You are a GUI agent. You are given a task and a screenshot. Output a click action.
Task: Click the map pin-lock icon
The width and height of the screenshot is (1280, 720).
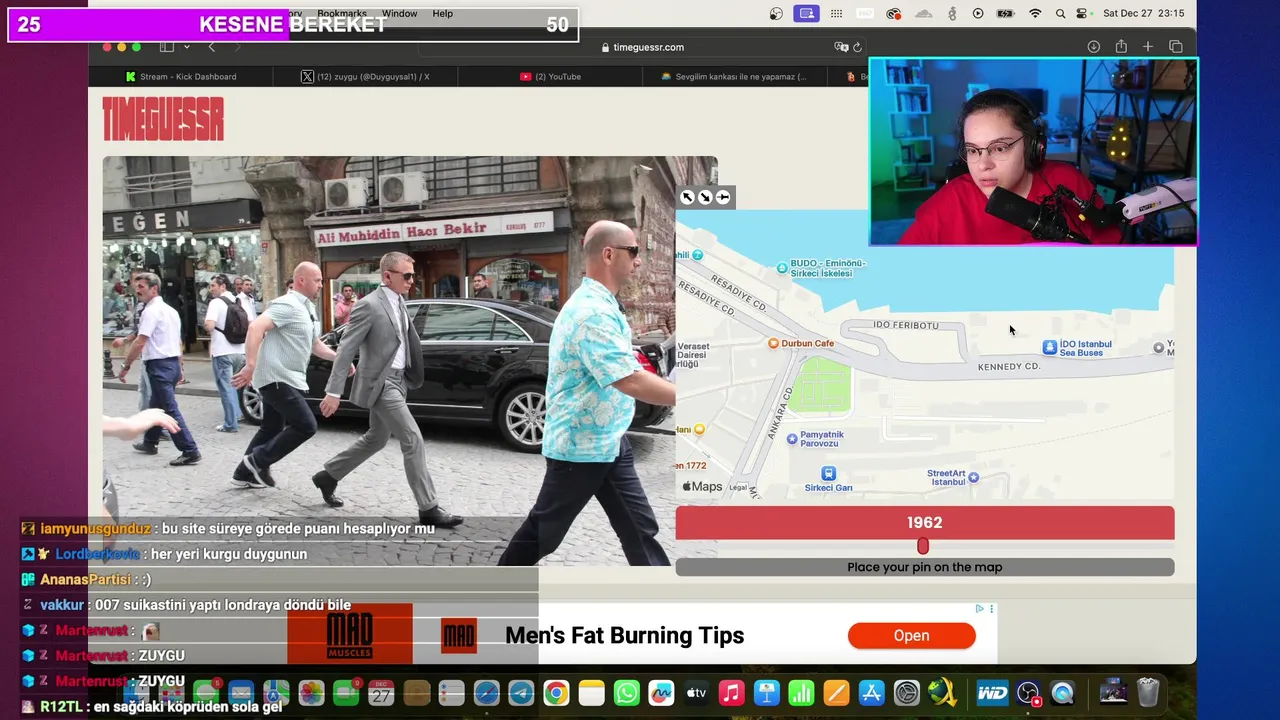click(723, 197)
